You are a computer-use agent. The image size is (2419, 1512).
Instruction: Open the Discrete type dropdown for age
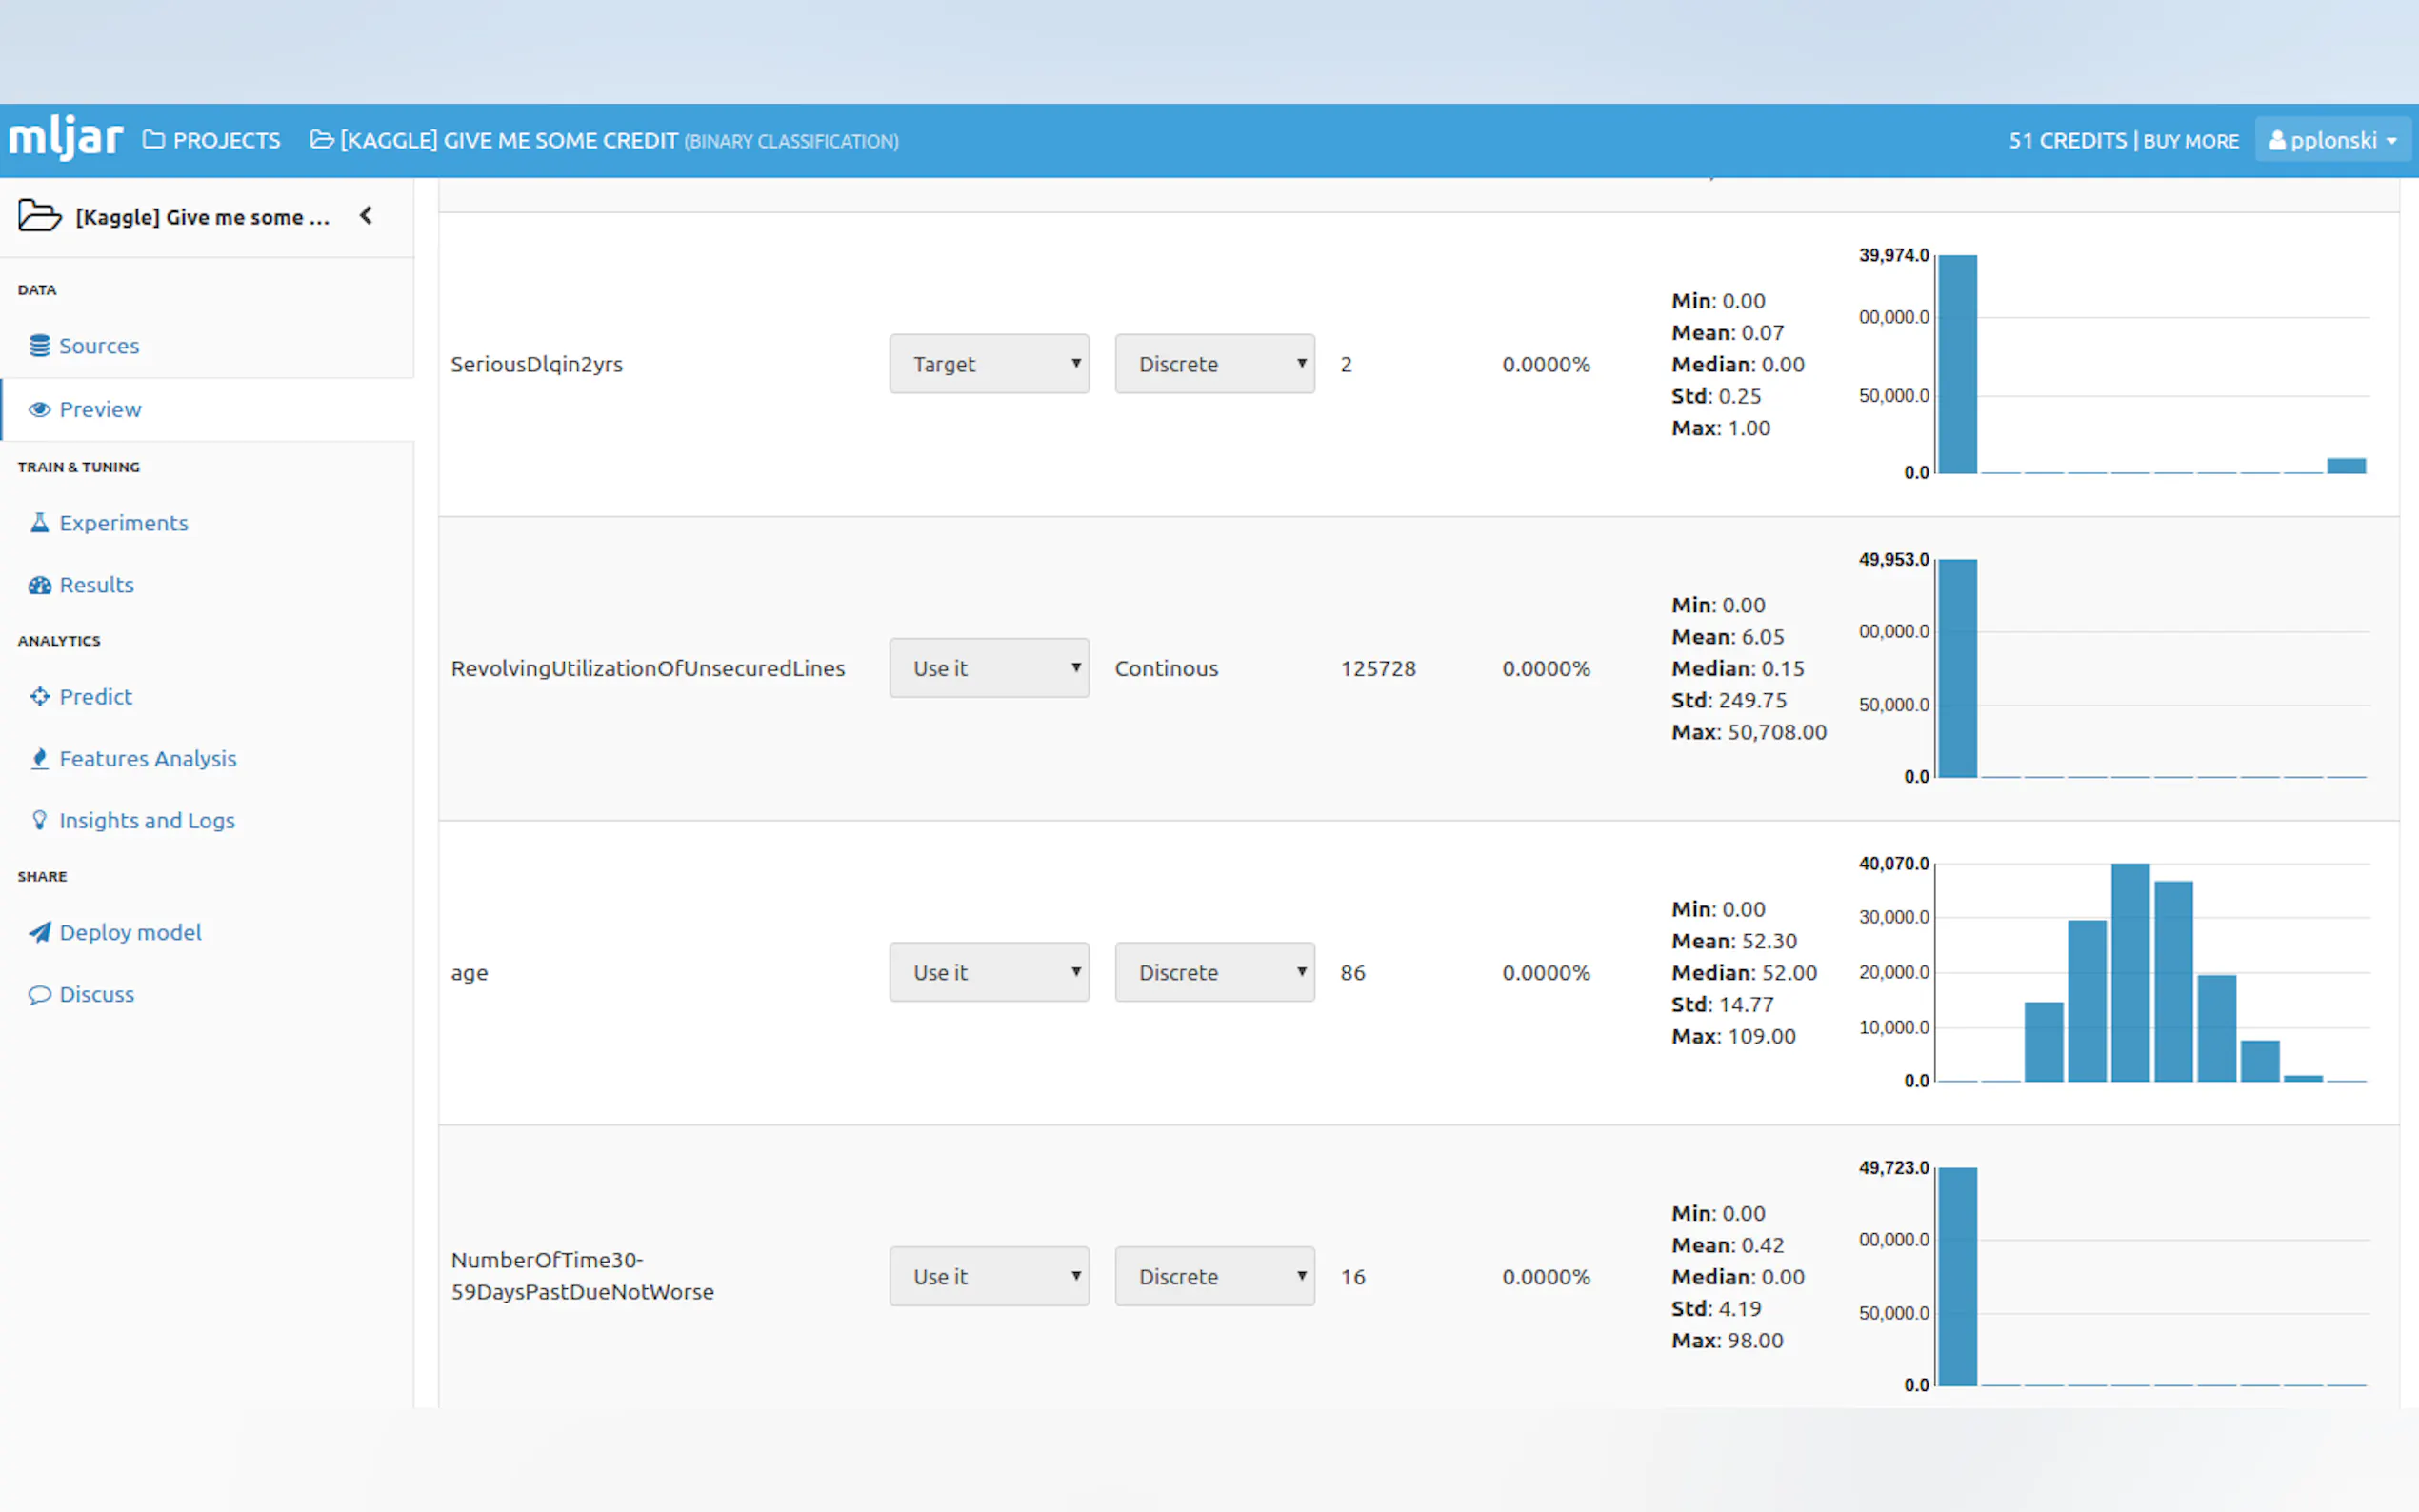click(1214, 972)
